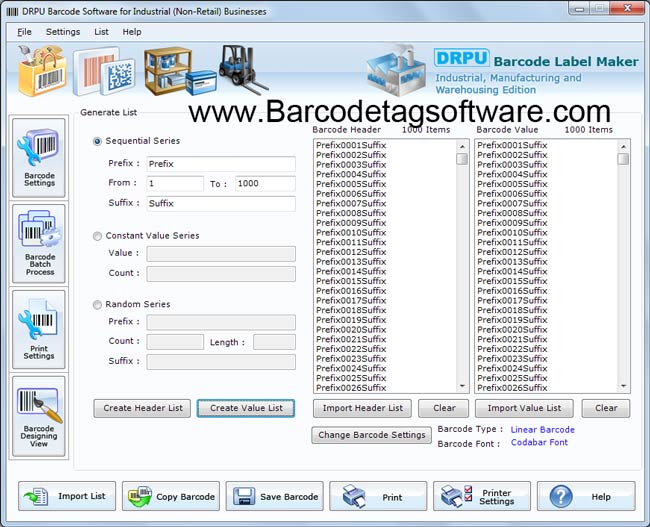
Task: Click Change Barcode Settings button
Action: [x=371, y=435]
